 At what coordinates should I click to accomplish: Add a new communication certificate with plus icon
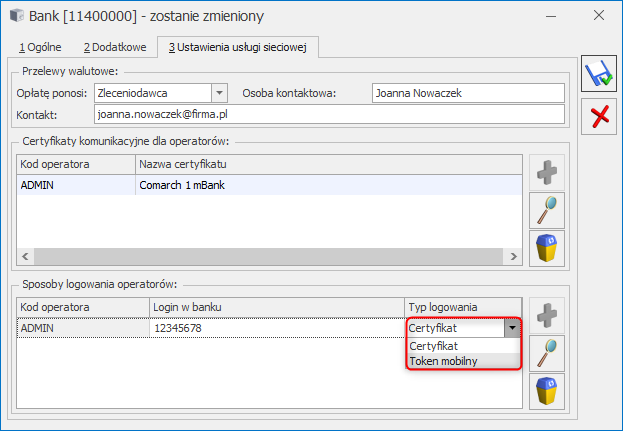[x=546, y=172]
